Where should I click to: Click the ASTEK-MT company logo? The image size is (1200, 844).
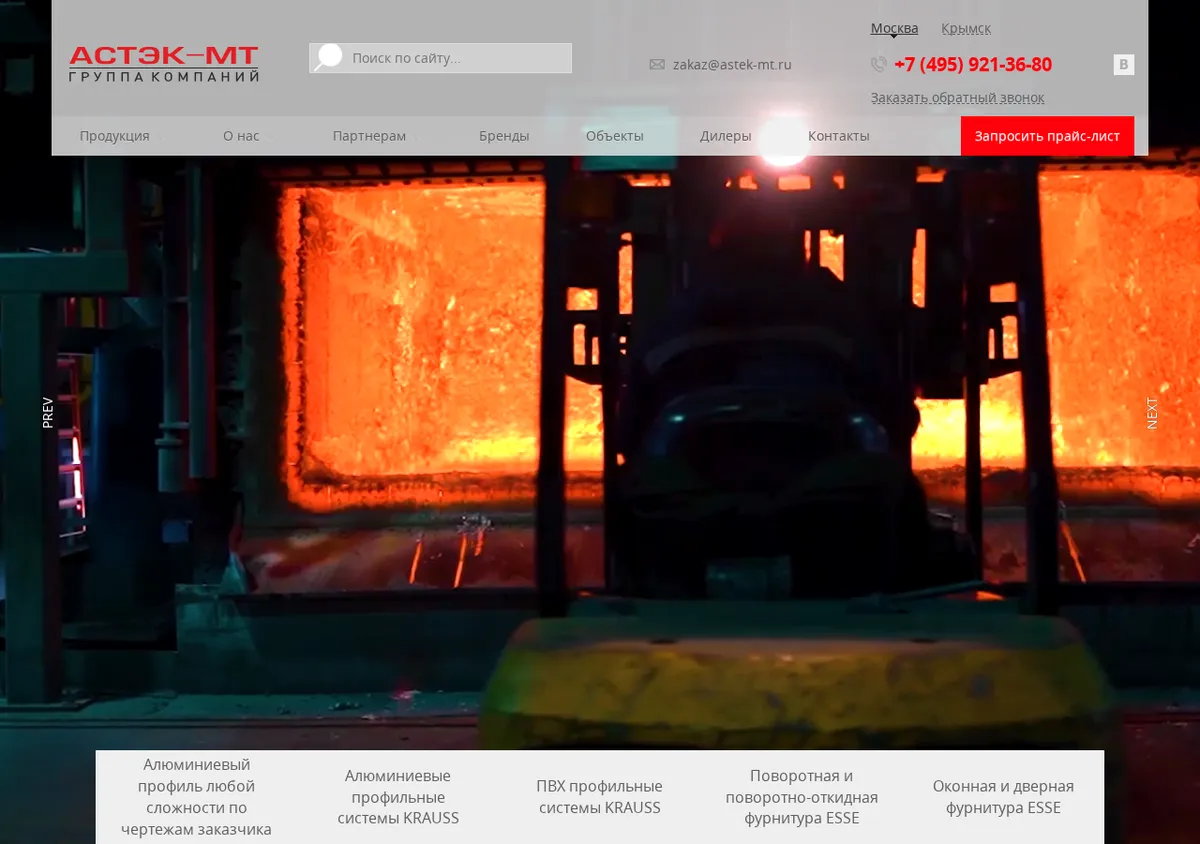[x=164, y=63]
